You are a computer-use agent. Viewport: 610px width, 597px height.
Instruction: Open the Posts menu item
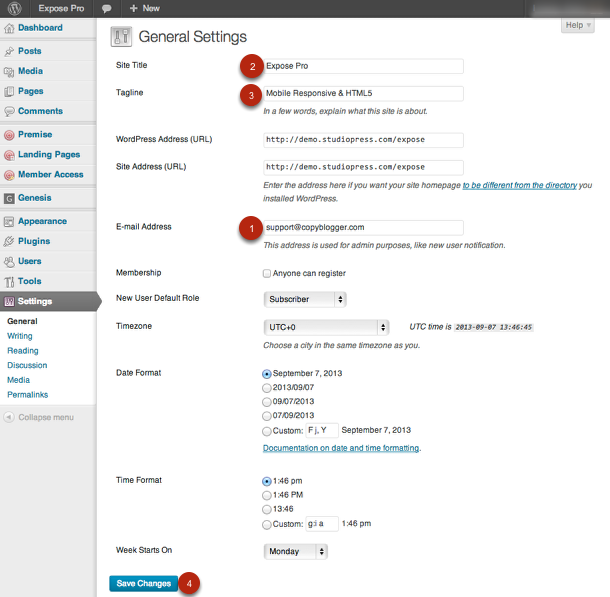(x=30, y=51)
